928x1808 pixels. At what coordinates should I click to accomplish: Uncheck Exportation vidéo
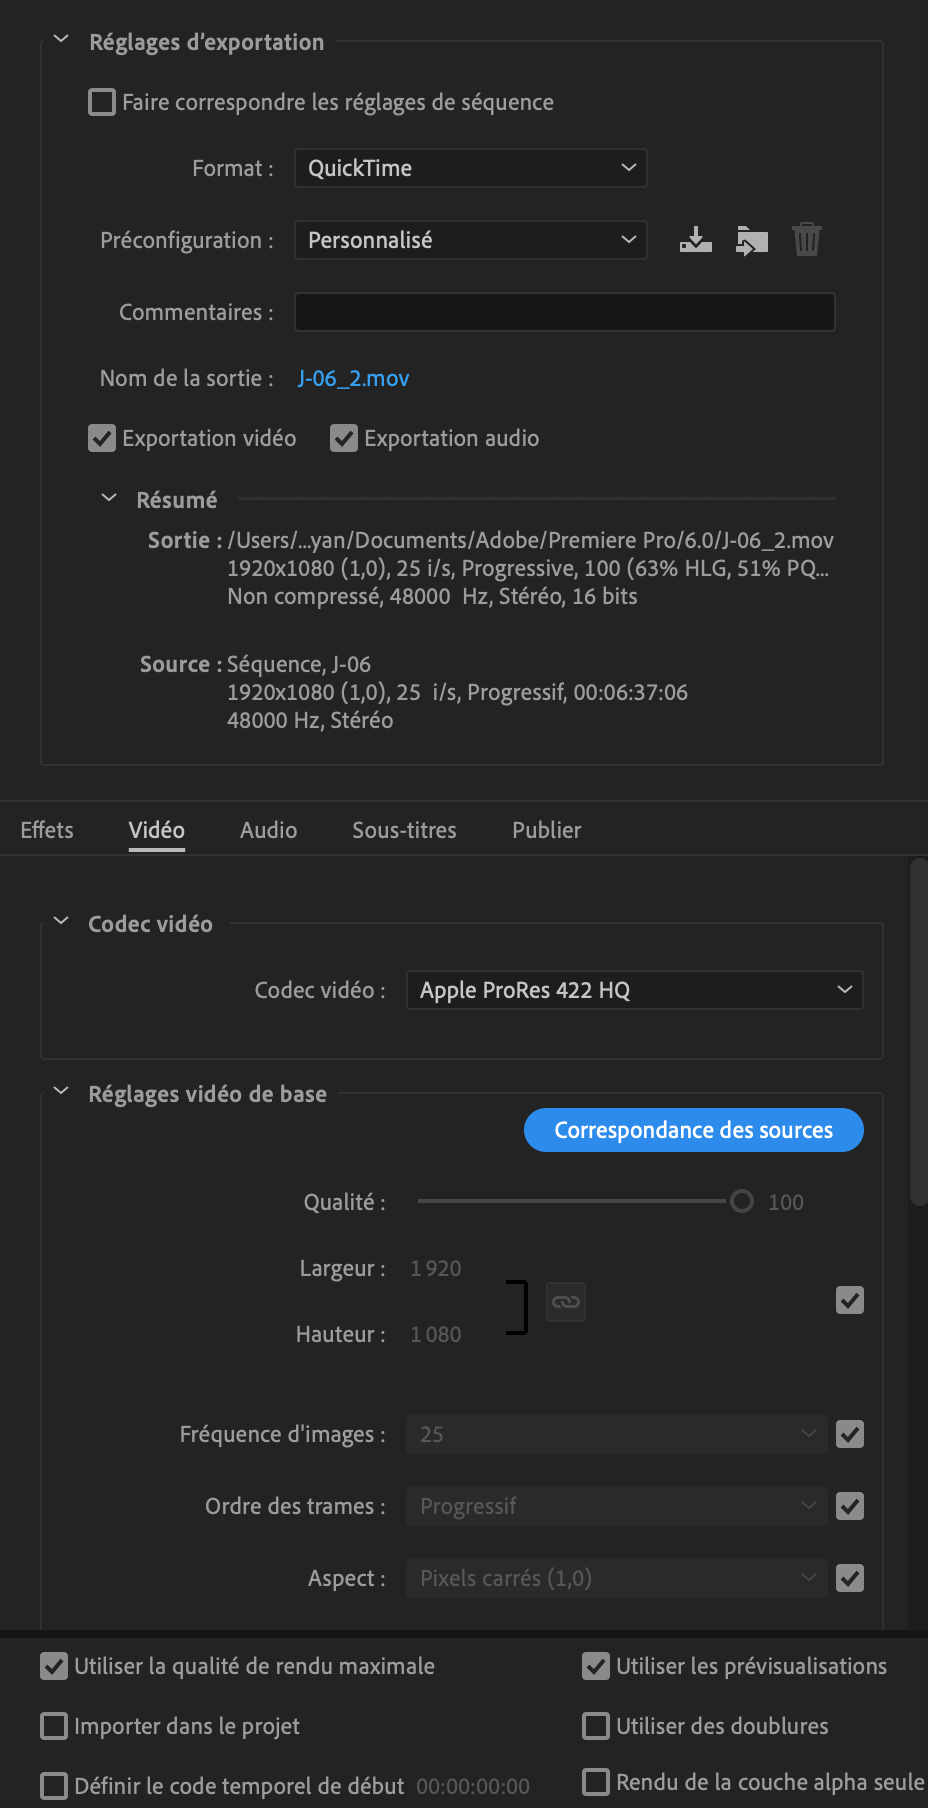tap(102, 438)
